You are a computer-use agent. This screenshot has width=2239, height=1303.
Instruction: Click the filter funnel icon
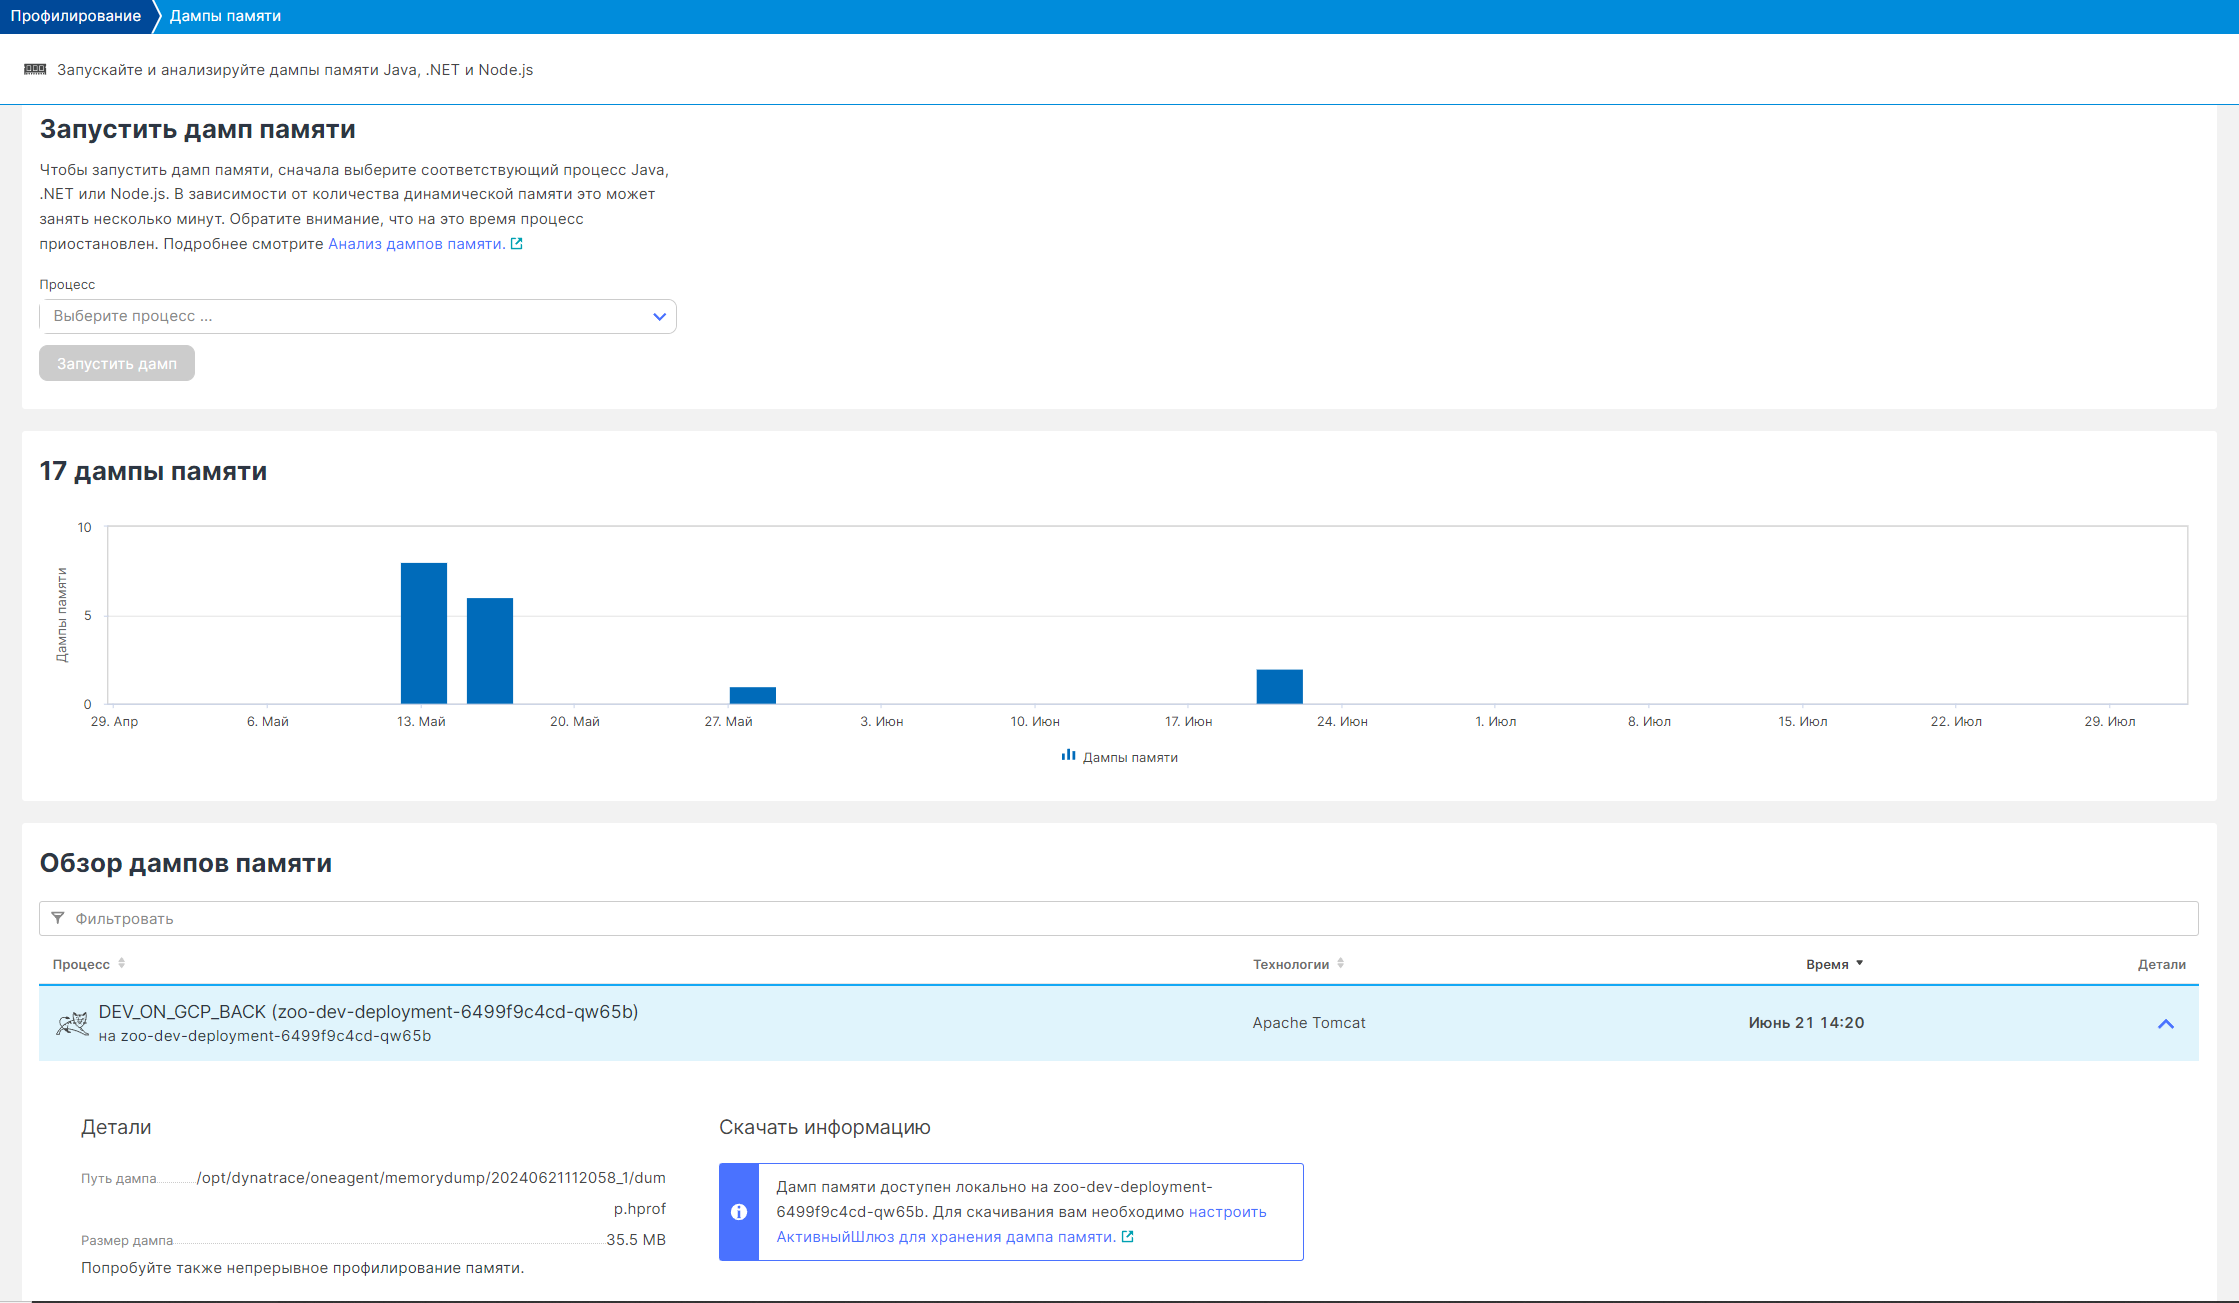tap(58, 918)
